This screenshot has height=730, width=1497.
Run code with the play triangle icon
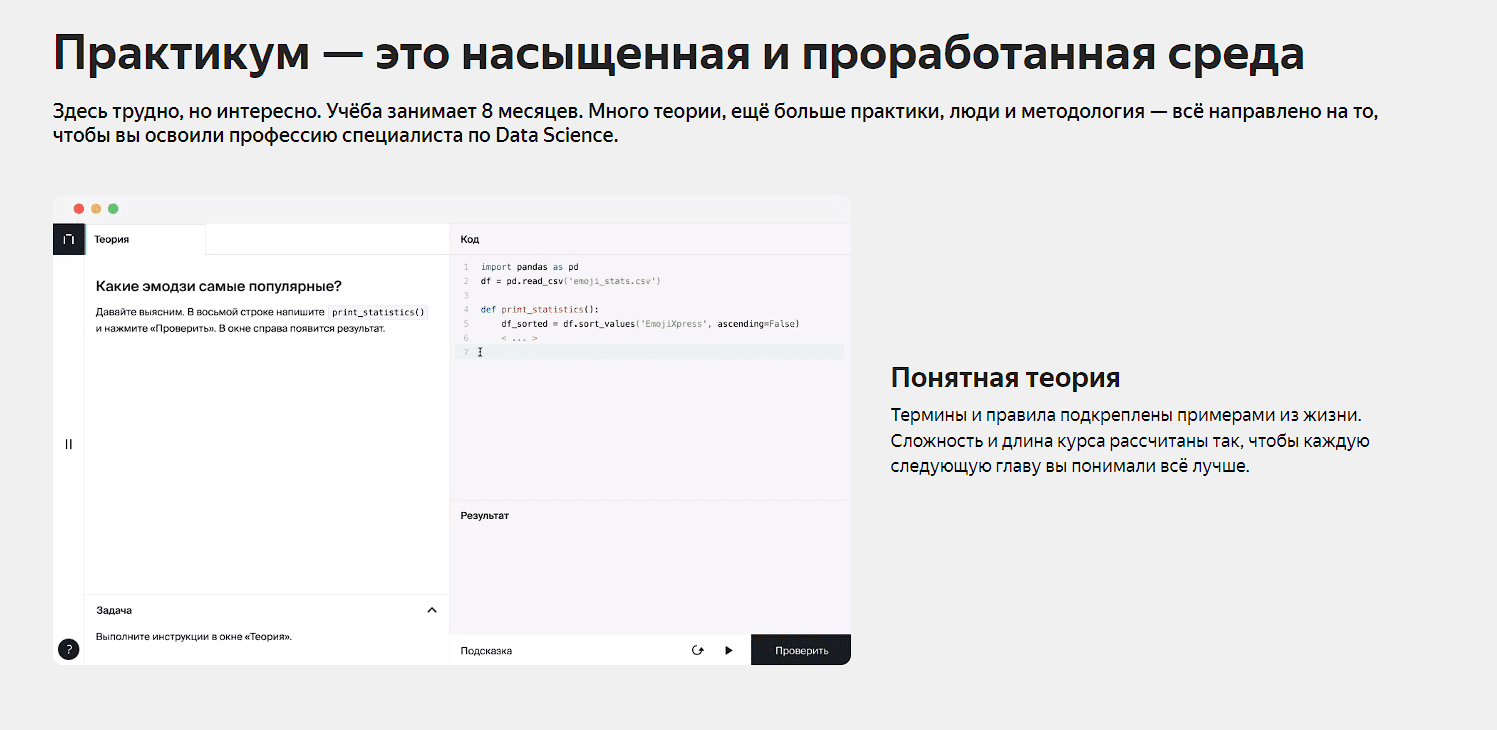pyautogui.click(x=728, y=651)
